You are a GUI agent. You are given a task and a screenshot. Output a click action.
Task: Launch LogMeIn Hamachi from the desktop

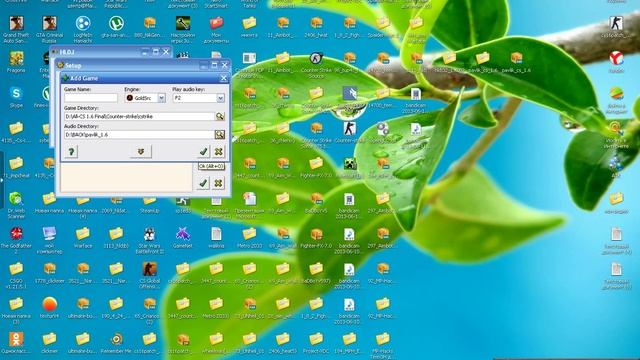(83, 23)
